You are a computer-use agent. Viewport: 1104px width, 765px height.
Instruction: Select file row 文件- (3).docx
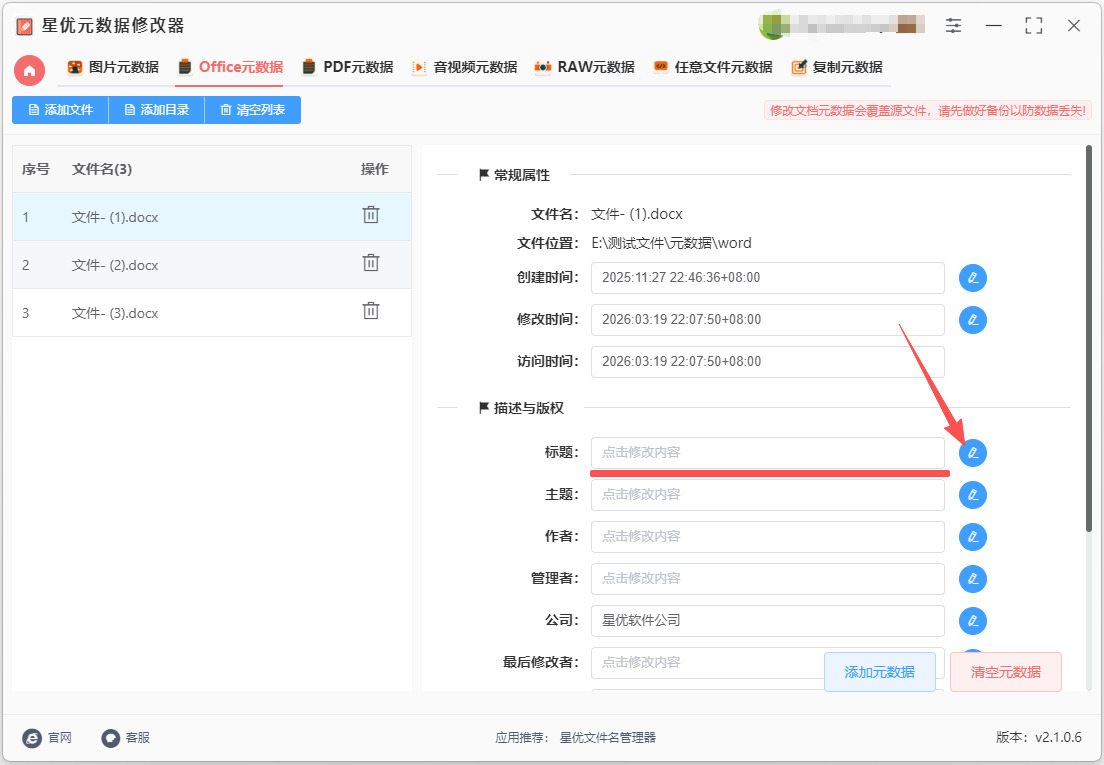[x=212, y=312]
